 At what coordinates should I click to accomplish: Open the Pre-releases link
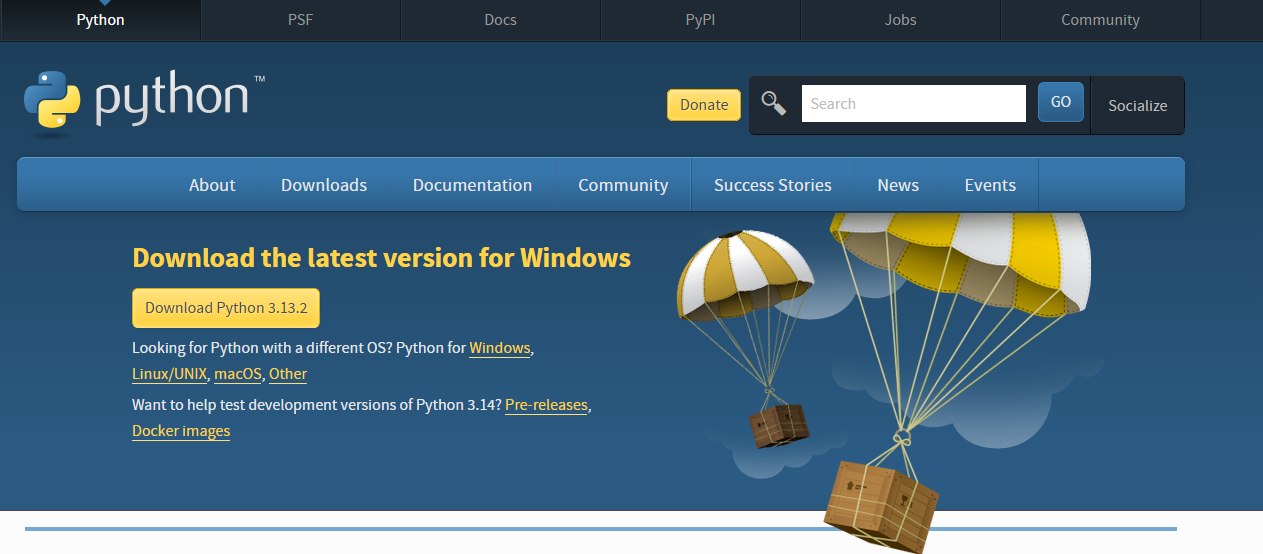(x=546, y=405)
